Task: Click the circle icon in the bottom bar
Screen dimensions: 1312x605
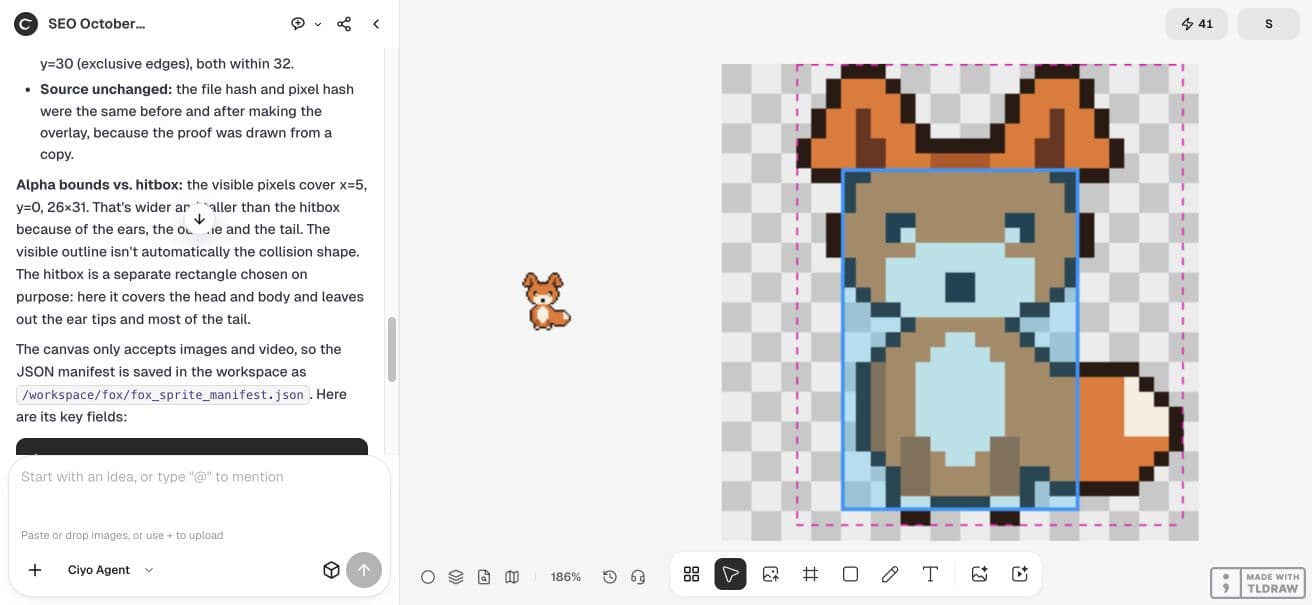Action: (428, 577)
